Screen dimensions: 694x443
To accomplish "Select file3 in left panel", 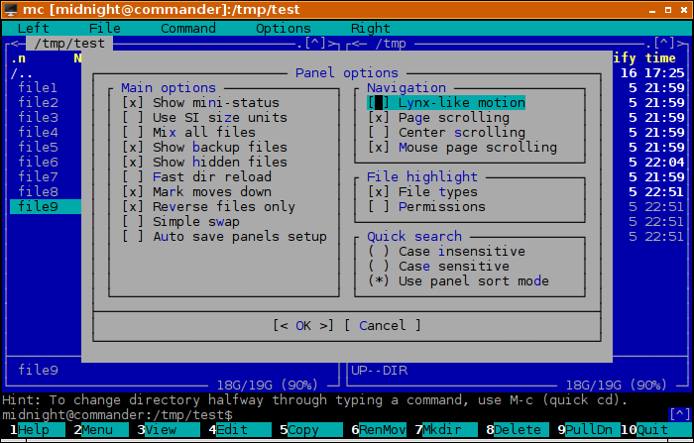I will (38, 118).
